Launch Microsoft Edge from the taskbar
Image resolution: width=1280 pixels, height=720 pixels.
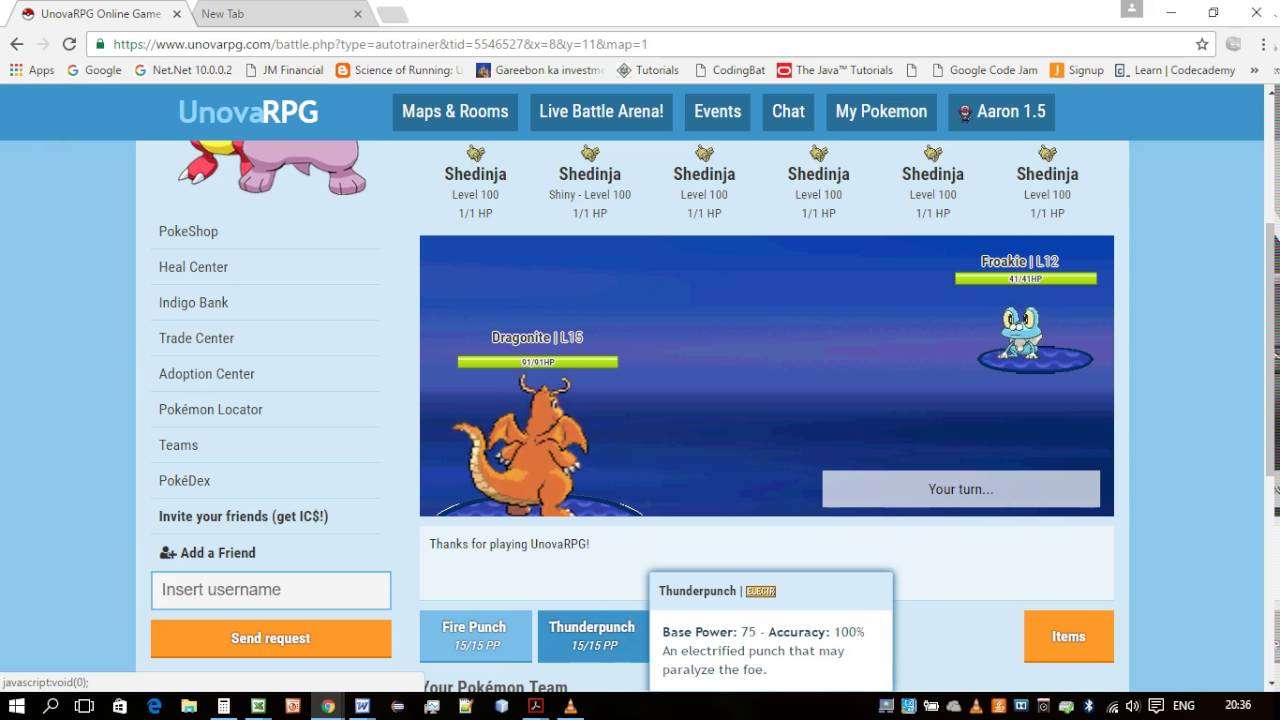154,706
